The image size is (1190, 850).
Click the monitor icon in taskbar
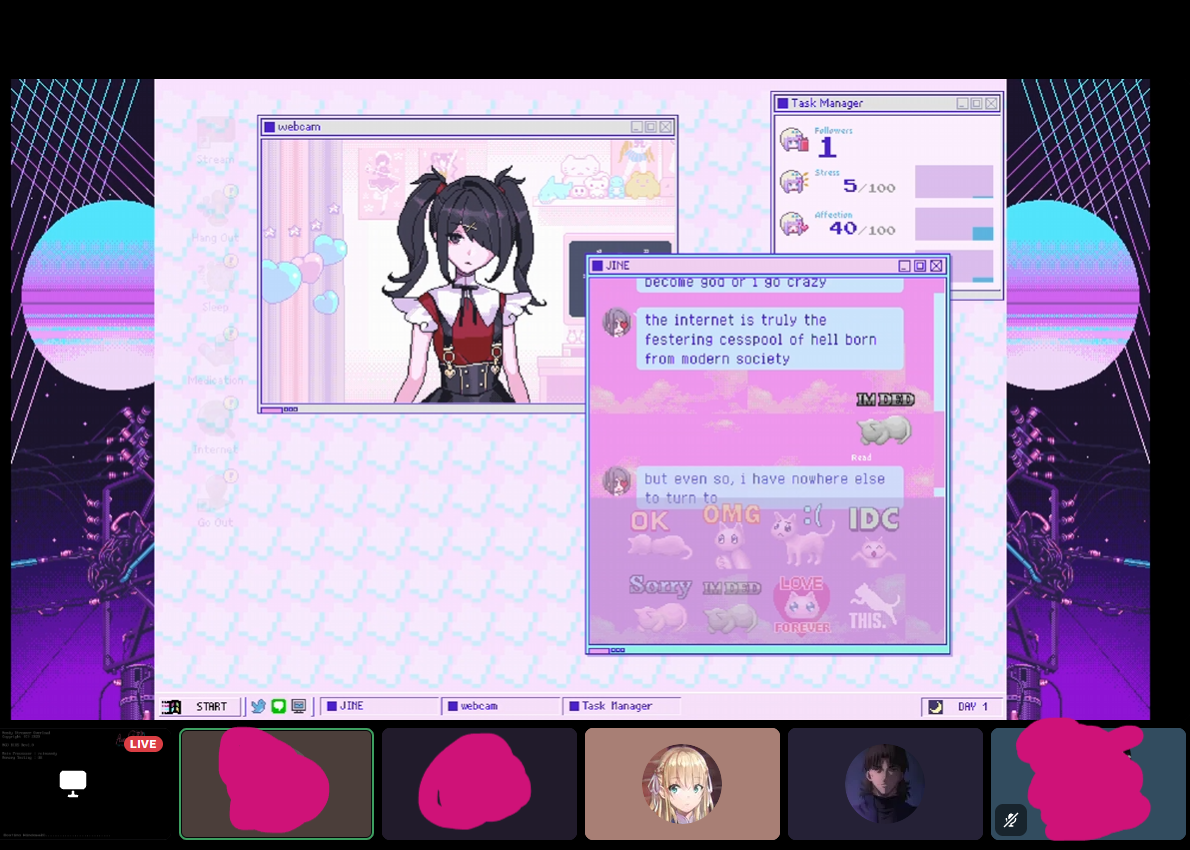pyautogui.click(x=299, y=707)
